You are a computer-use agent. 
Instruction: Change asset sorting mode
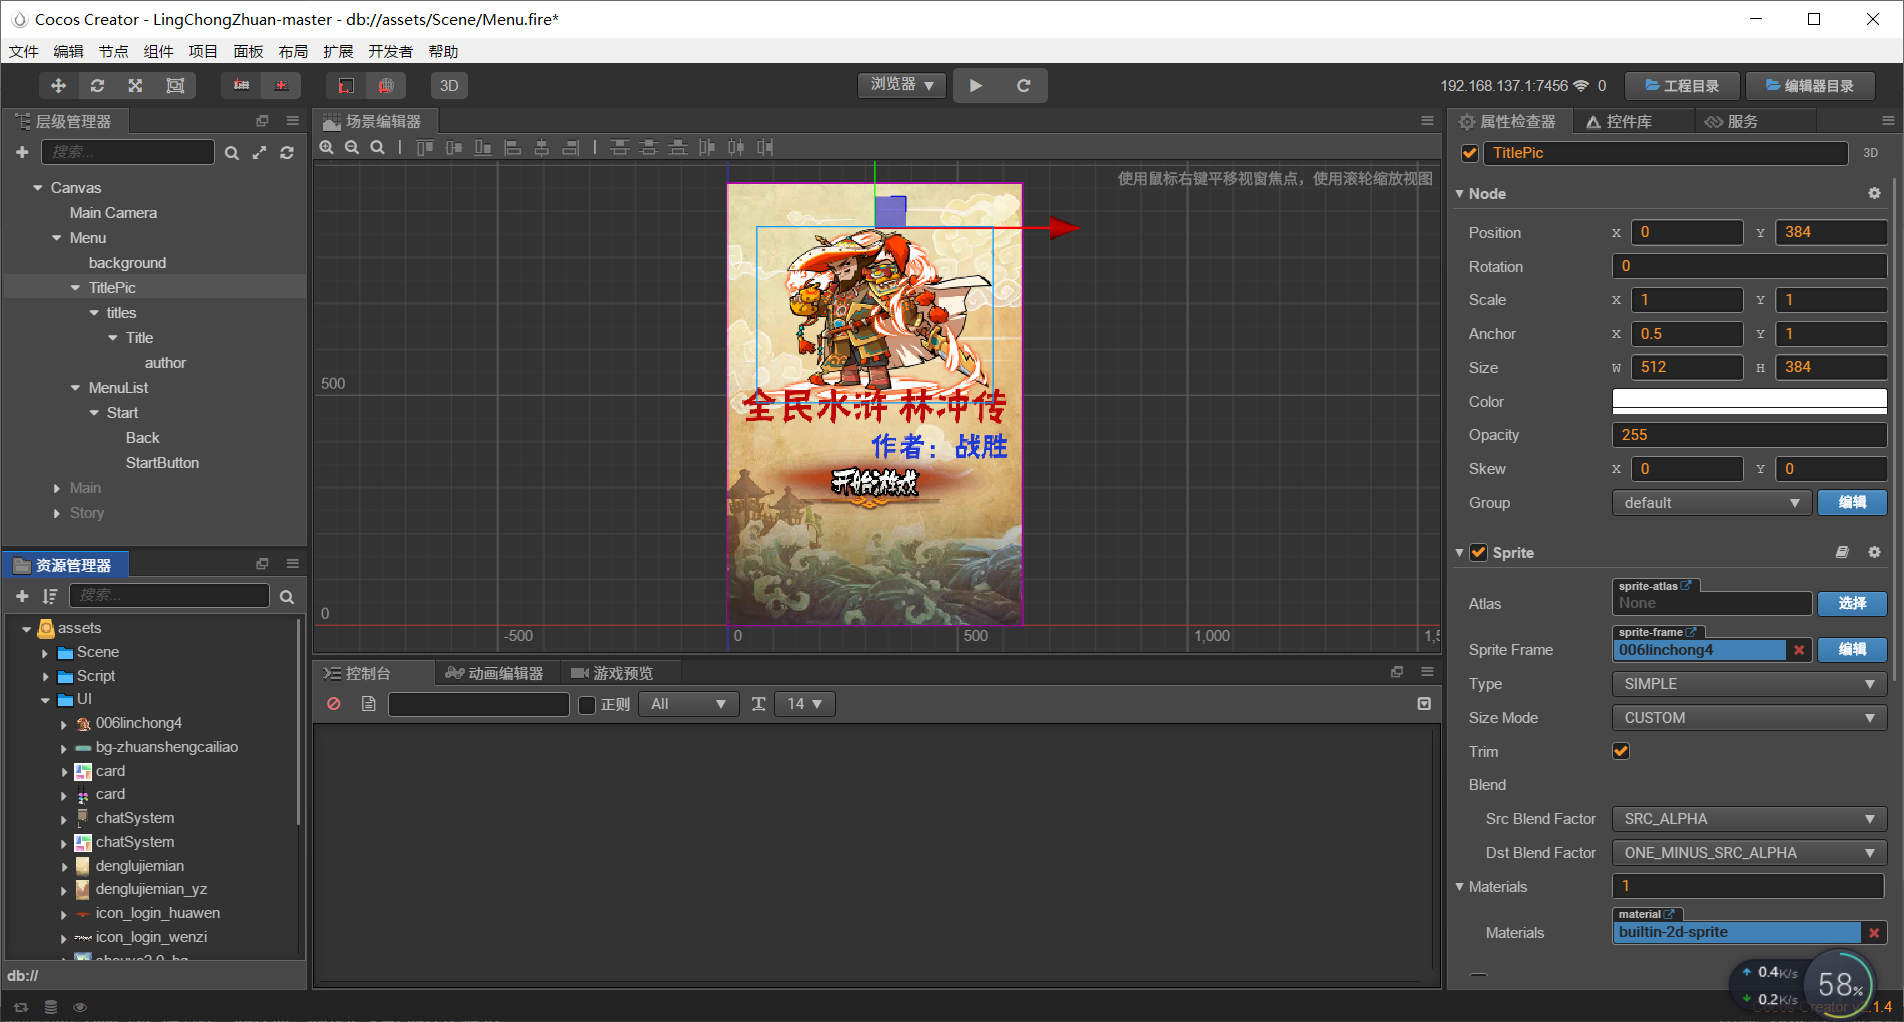[50, 596]
